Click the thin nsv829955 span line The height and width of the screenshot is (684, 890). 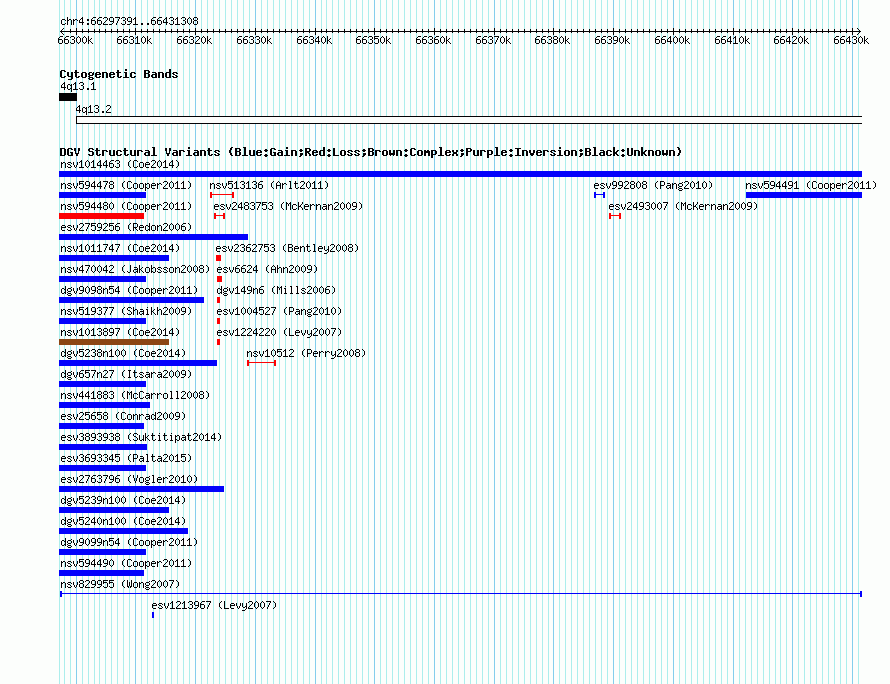click(461, 594)
